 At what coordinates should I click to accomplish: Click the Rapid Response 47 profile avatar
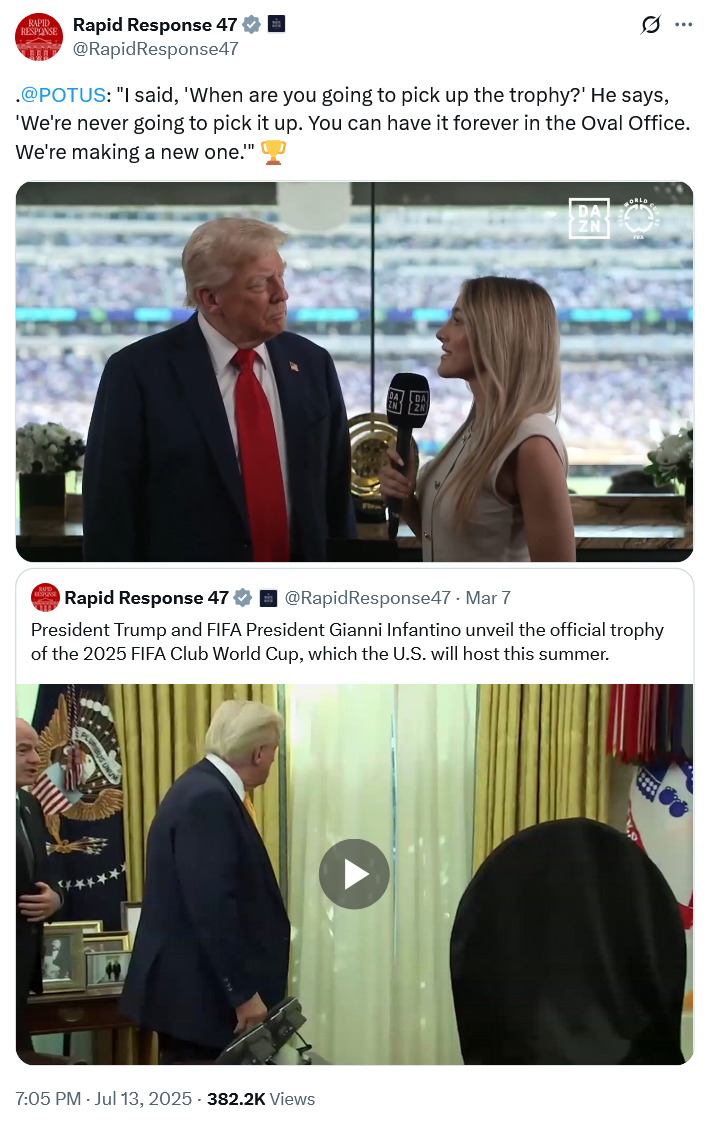[x=39, y=37]
